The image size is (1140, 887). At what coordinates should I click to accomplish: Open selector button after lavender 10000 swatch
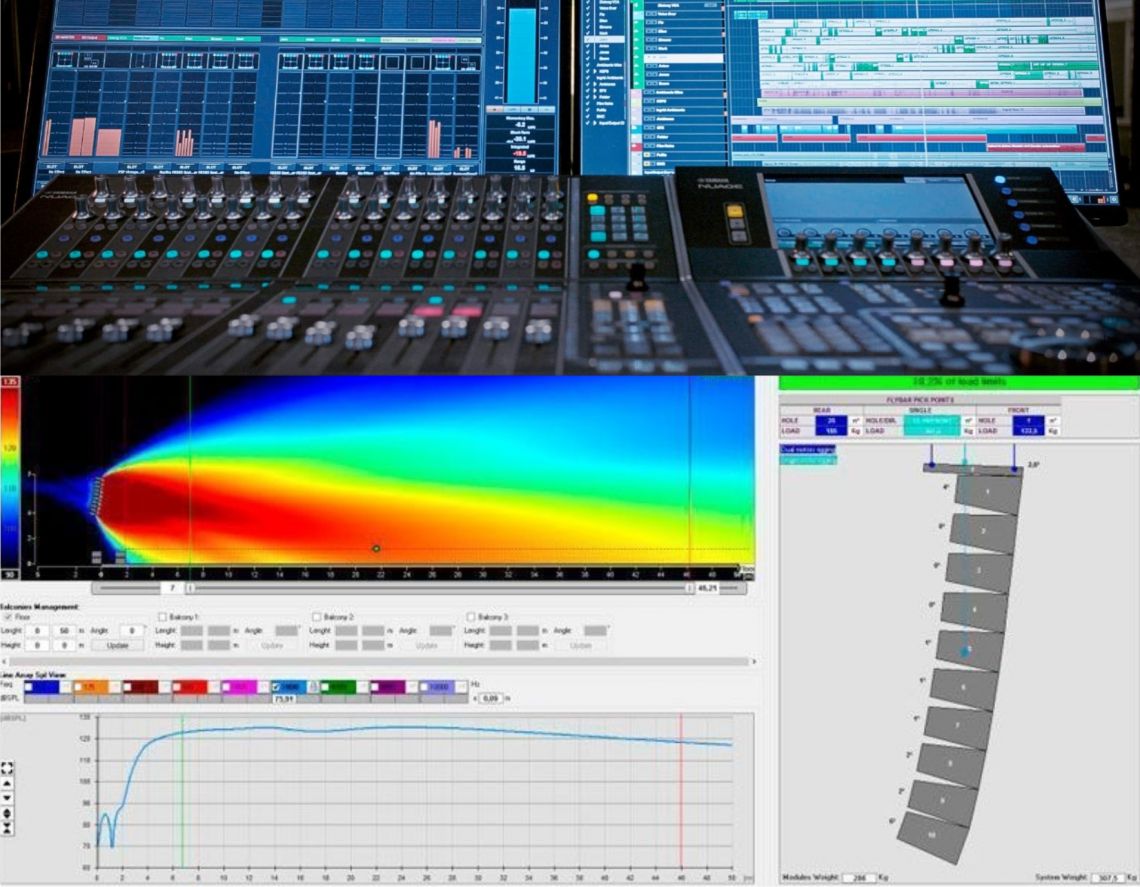click(x=461, y=687)
